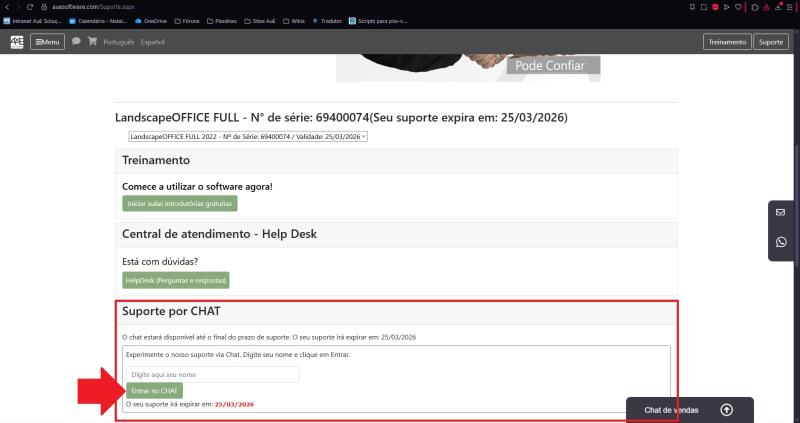Click the heart bookmark icon in browser toolbar
Viewport: 800px width, 423px height.
[740, 6]
